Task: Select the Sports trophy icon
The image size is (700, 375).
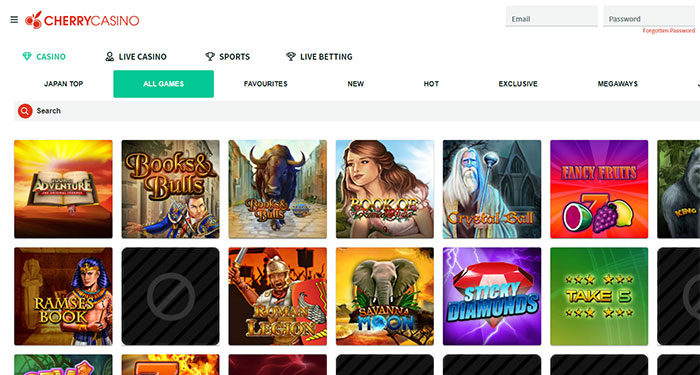Action: coord(210,57)
